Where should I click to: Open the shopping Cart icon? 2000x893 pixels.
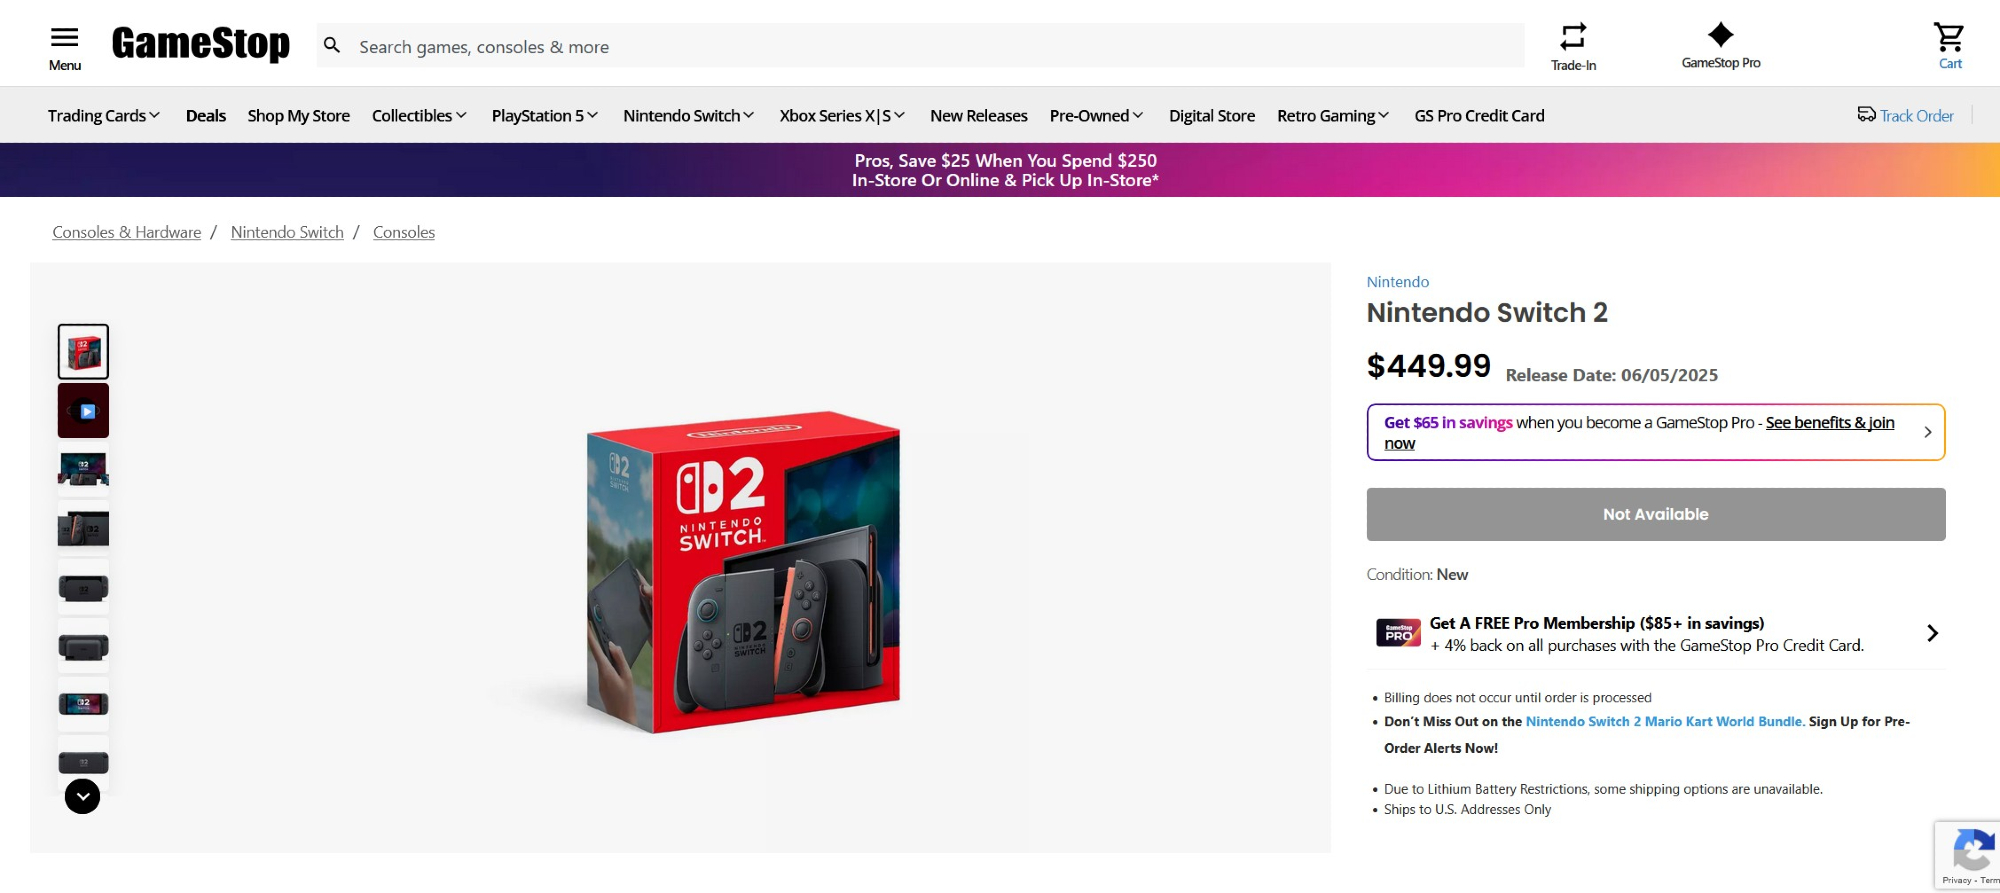[x=1949, y=38]
